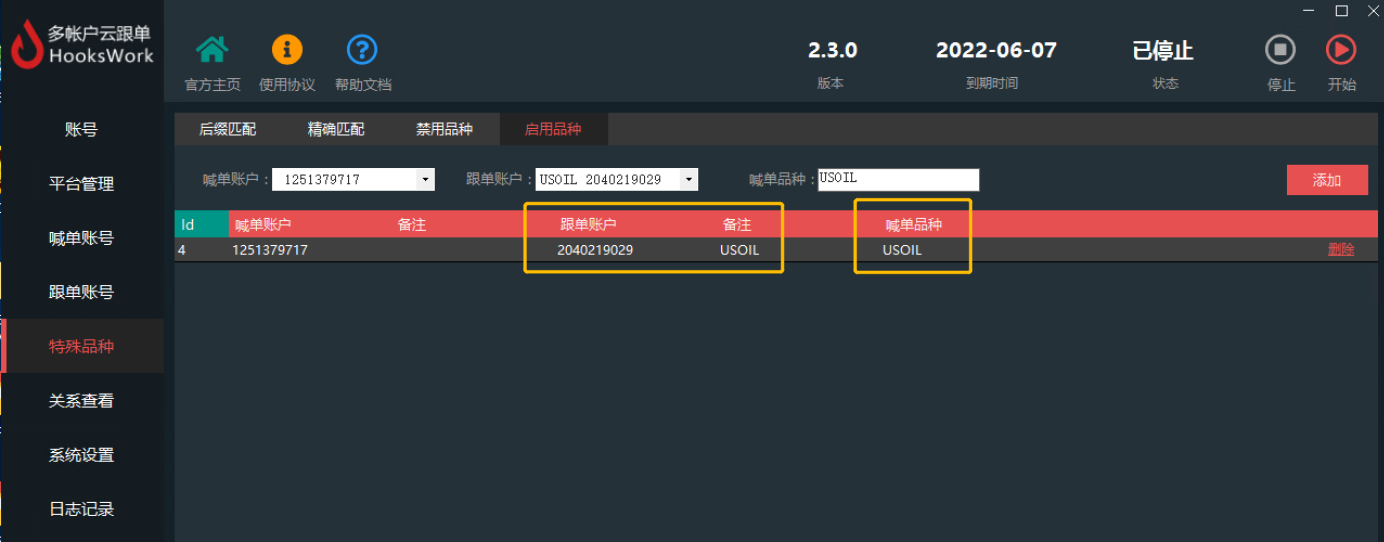Click the 喊单品种 input field
1384x542 pixels.
click(898, 180)
